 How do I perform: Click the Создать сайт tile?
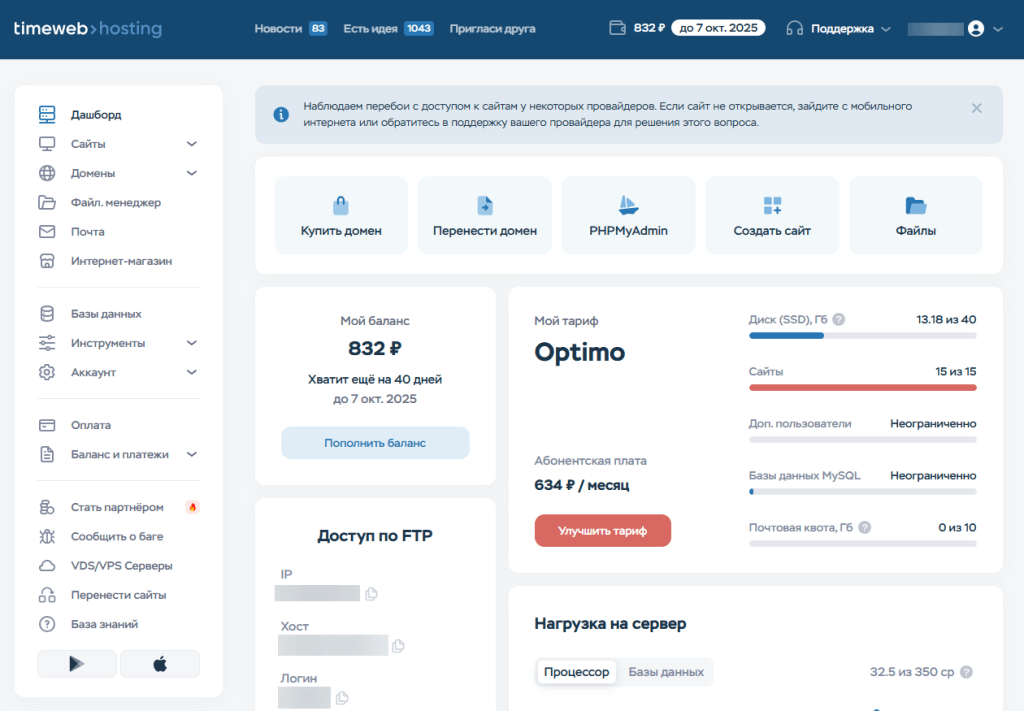coord(771,215)
